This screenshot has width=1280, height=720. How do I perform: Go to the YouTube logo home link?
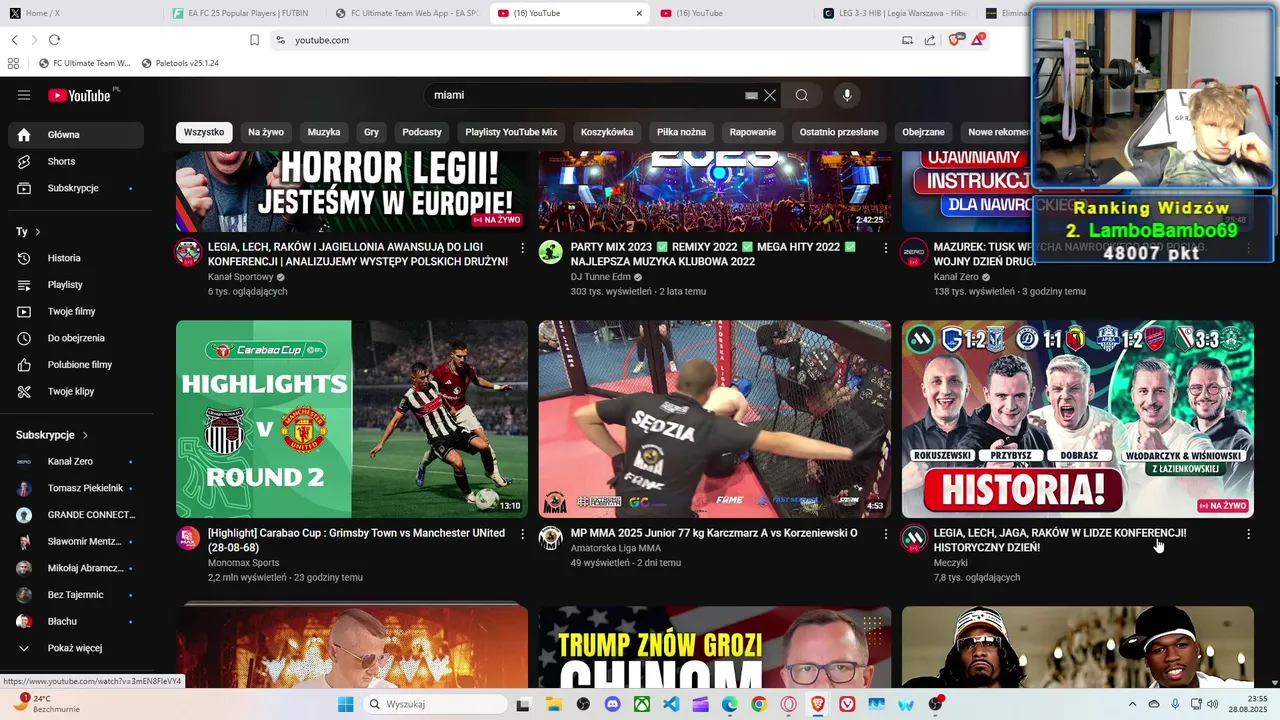pyautogui.click(x=80, y=95)
